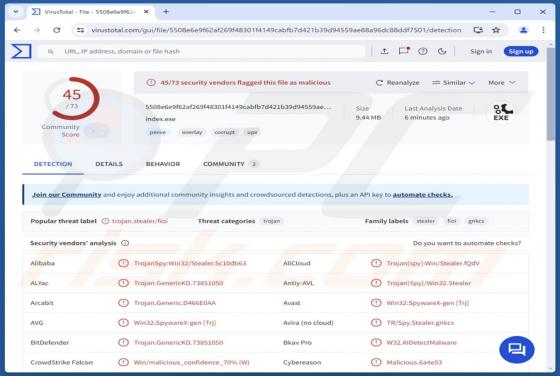Open the browser tab list chevron
This screenshot has width=560, height=376.
tap(16, 11)
